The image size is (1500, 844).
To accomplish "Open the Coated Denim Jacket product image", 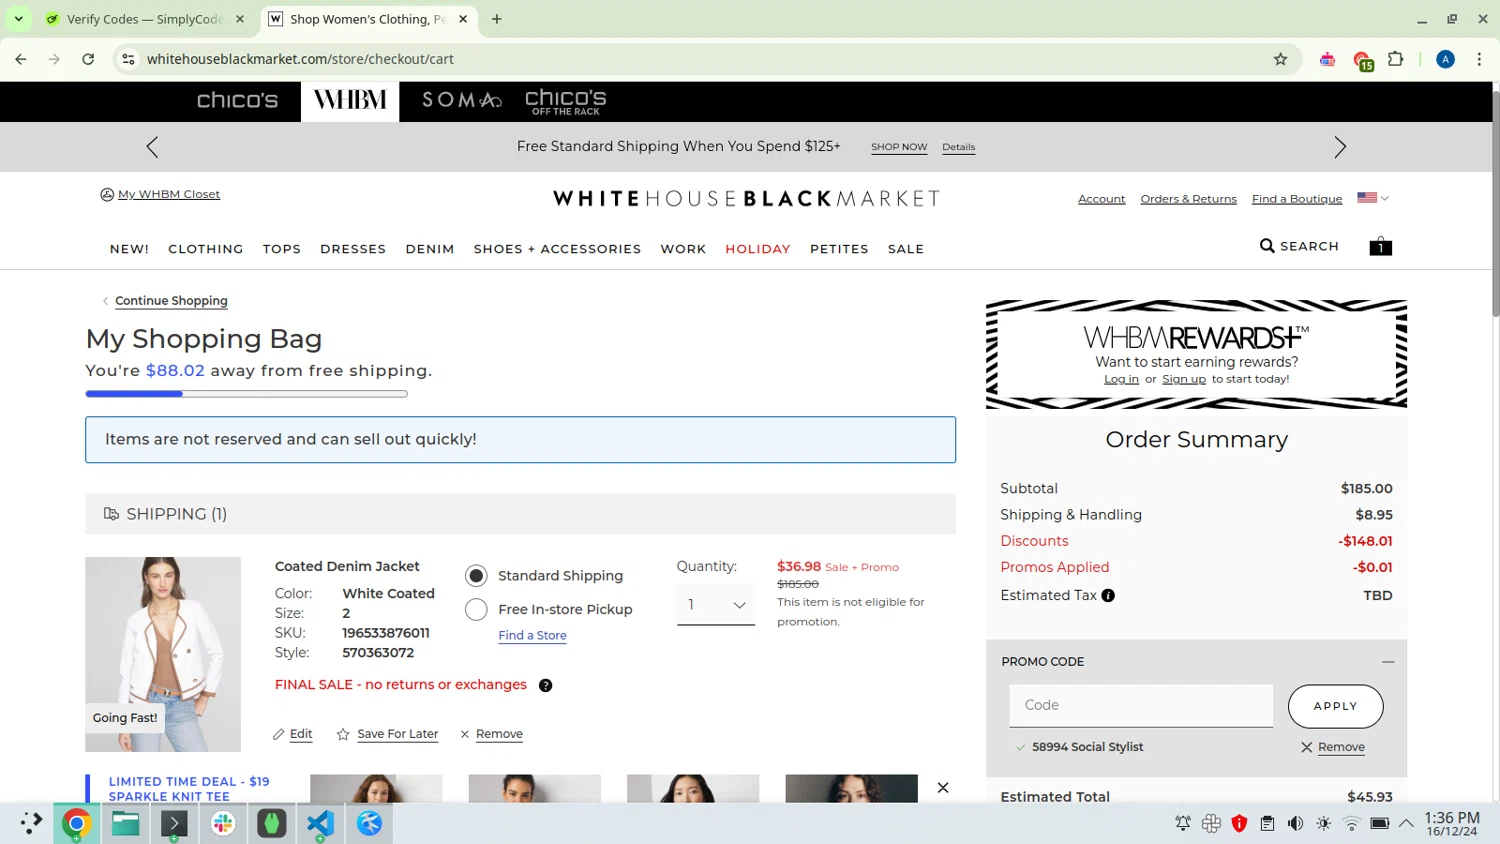I will (163, 654).
